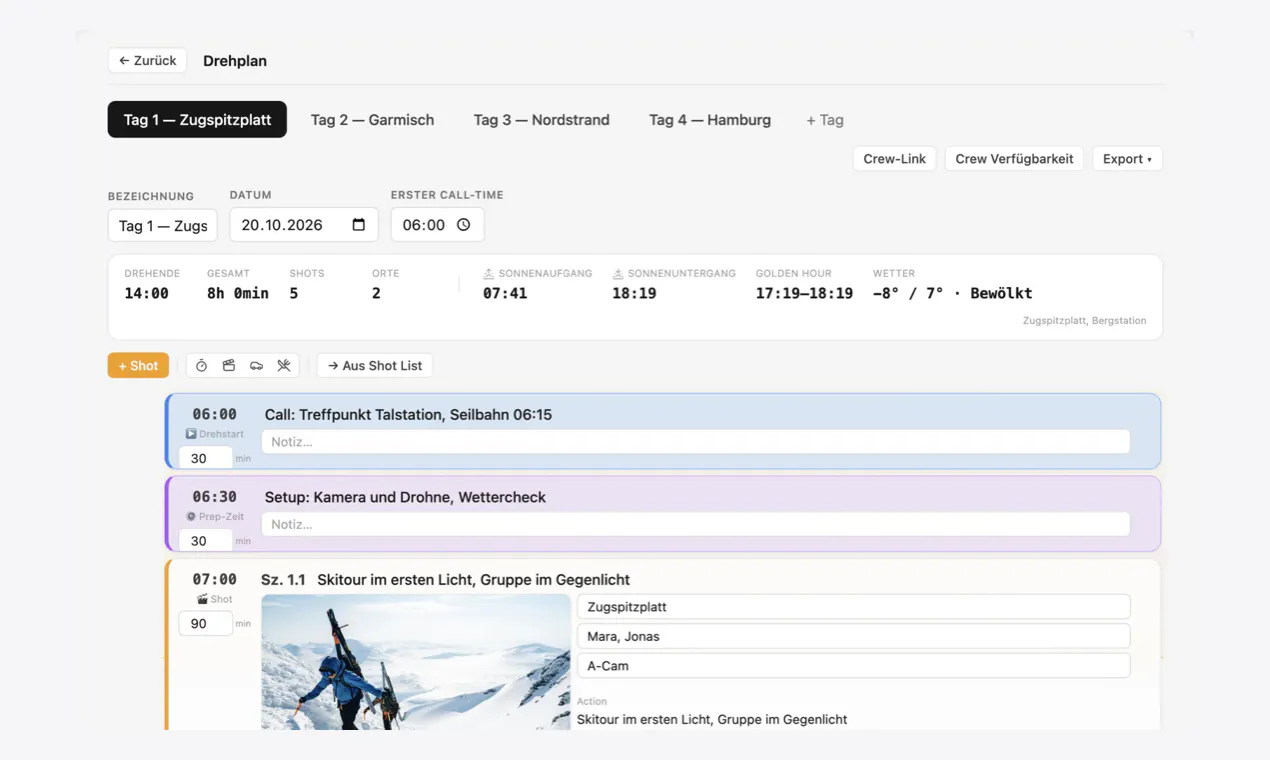Click the A-Cam camera field
This screenshot has width=1270, height=760.
(x=854, y=665)
